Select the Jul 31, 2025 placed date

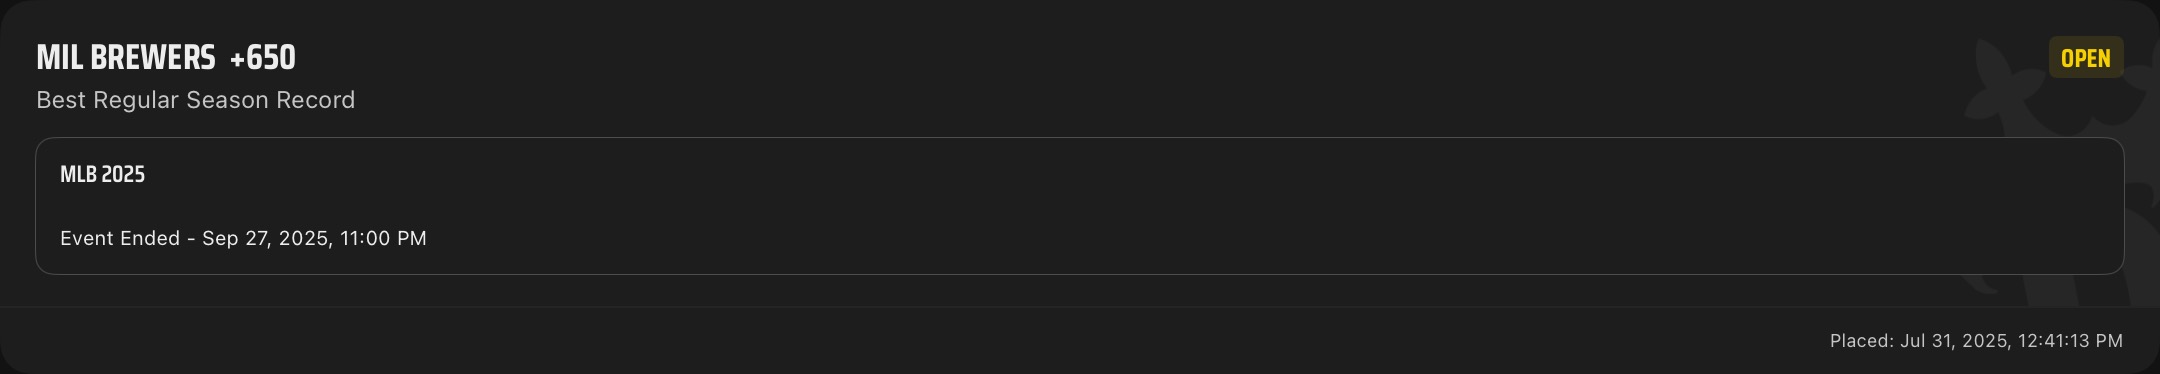(x=1955, y=341)
